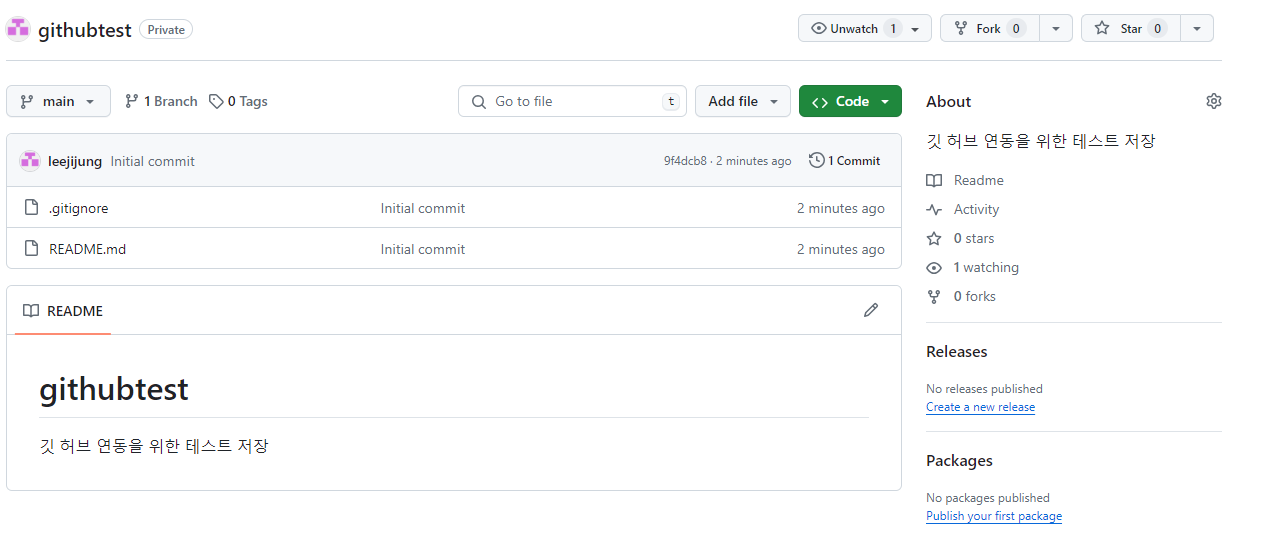Image resolution: width=1262 pixels, height=550 pixels.
Task: Open the README.md file
Action: point(87,249)
